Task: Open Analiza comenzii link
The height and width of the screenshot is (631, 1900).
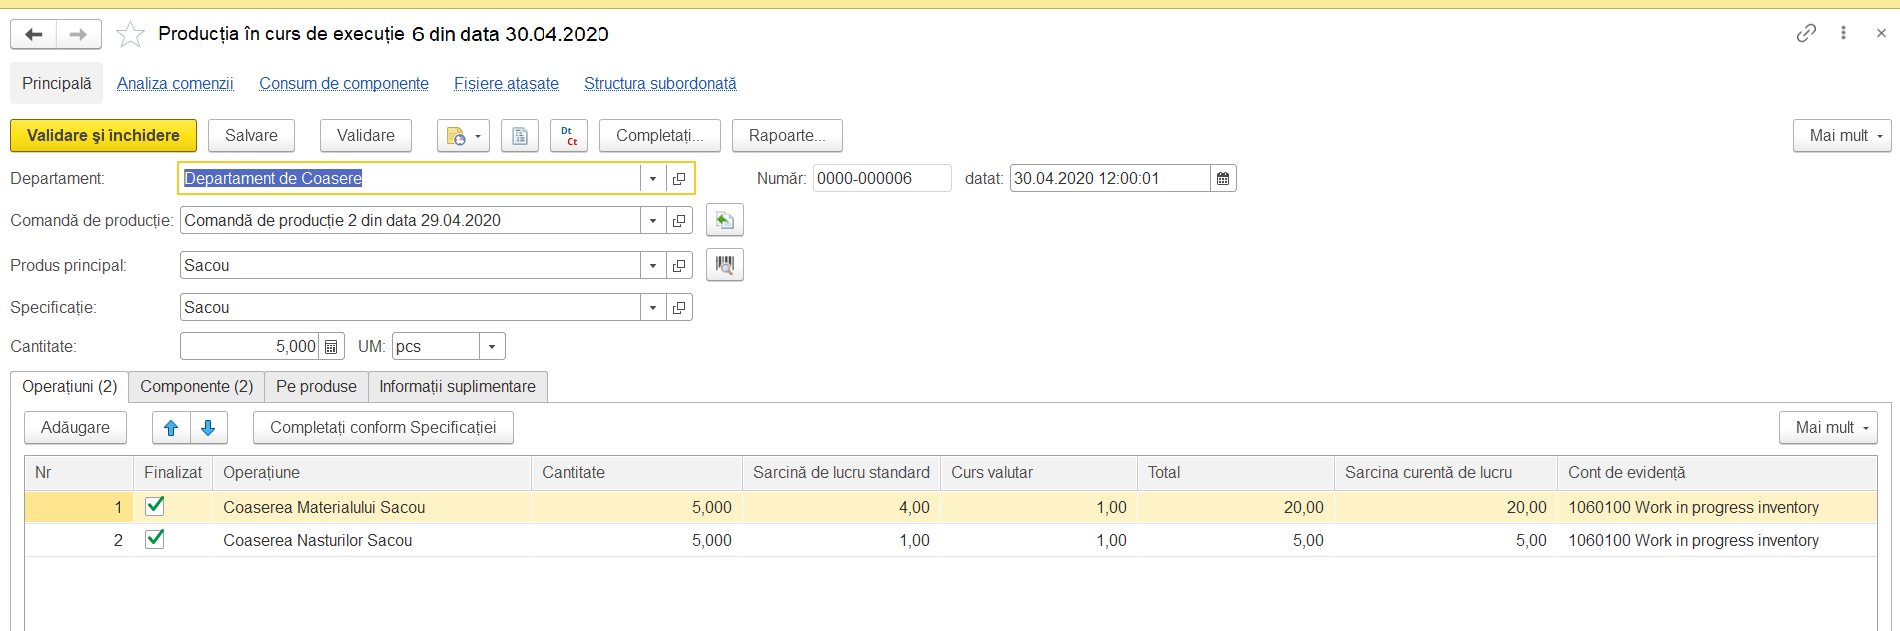Action: [x=175, y=84]
